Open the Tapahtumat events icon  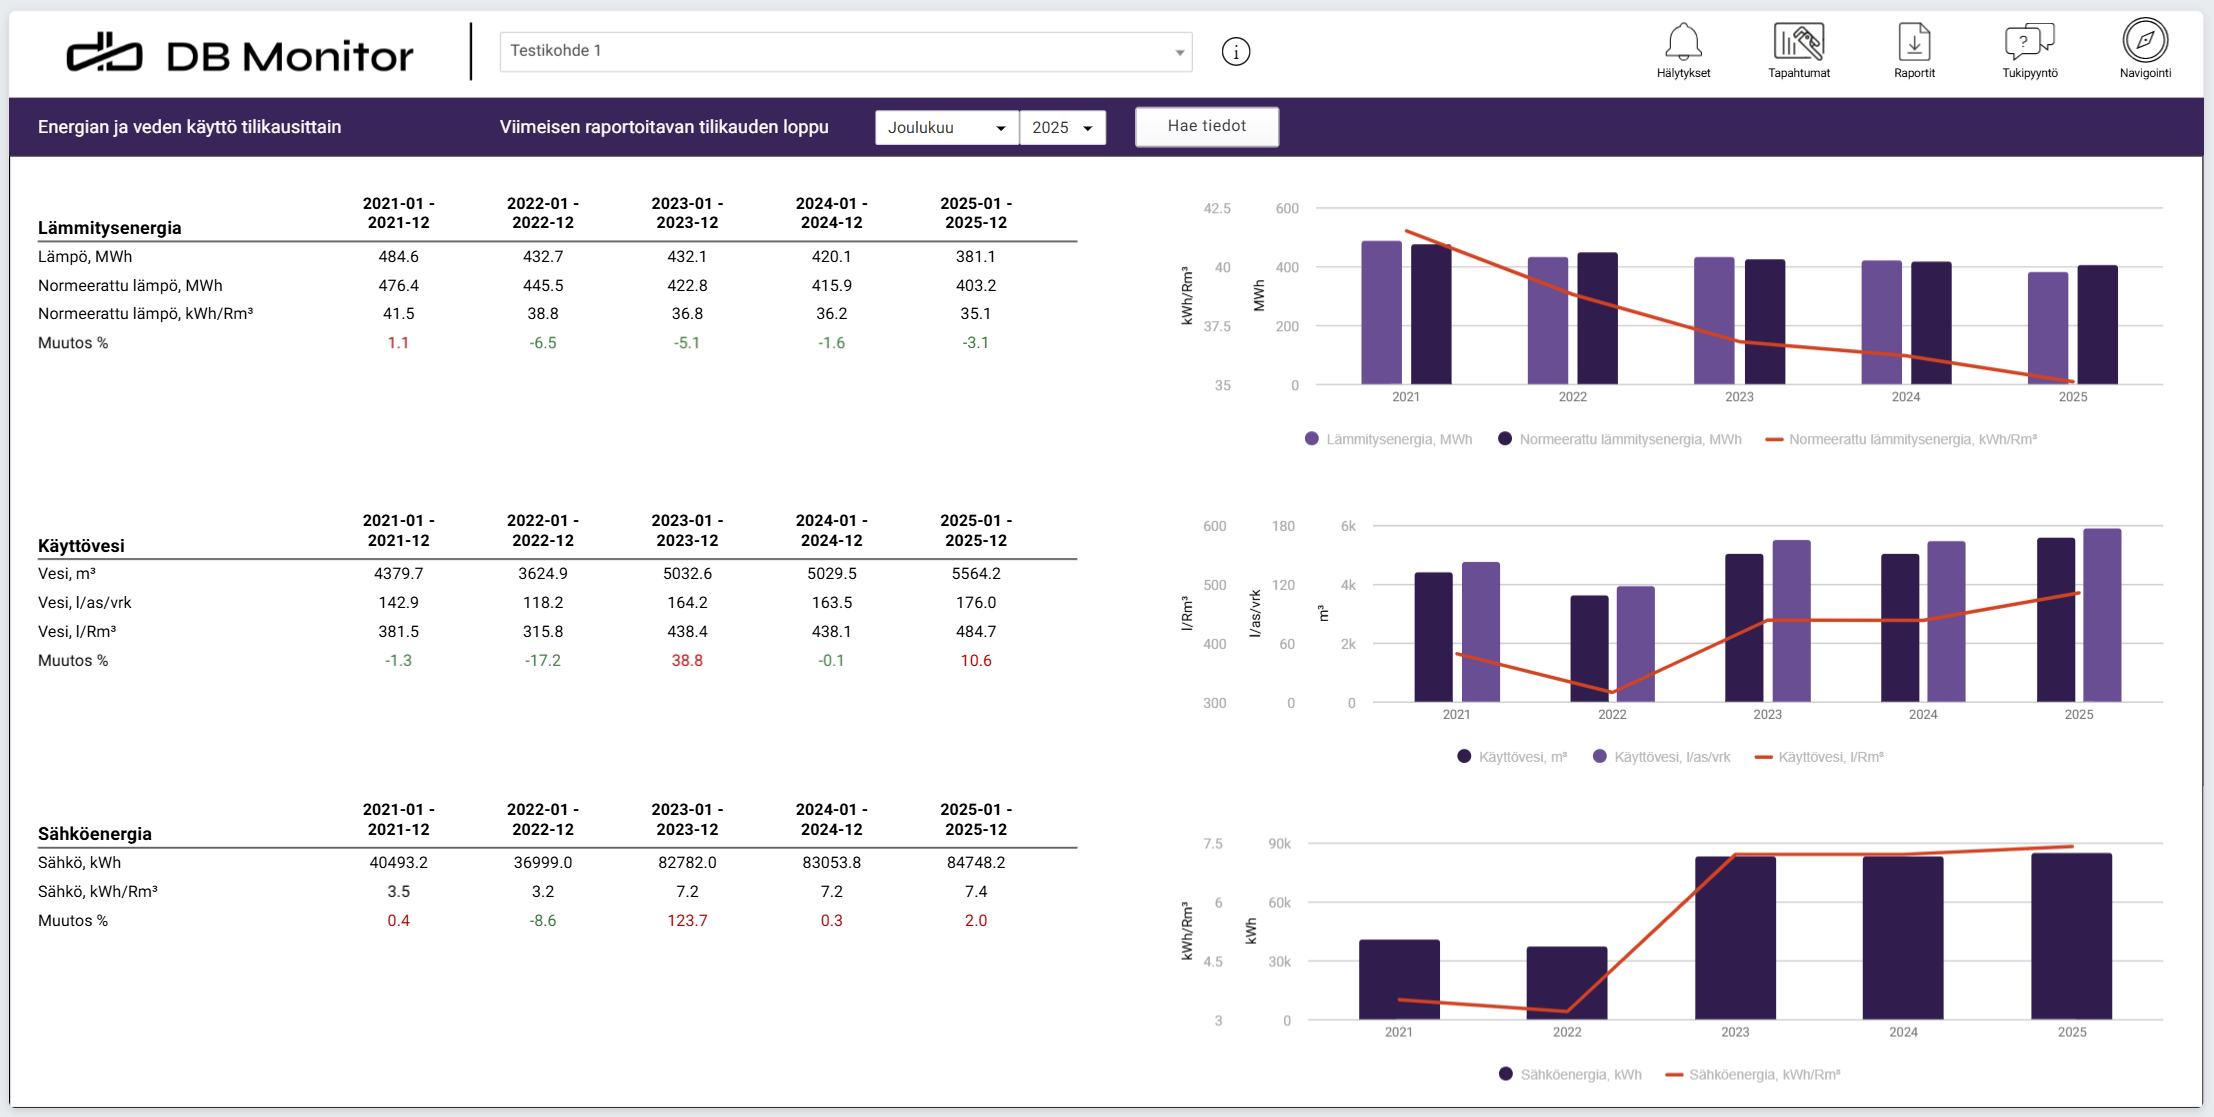[x=1798, y=43]
